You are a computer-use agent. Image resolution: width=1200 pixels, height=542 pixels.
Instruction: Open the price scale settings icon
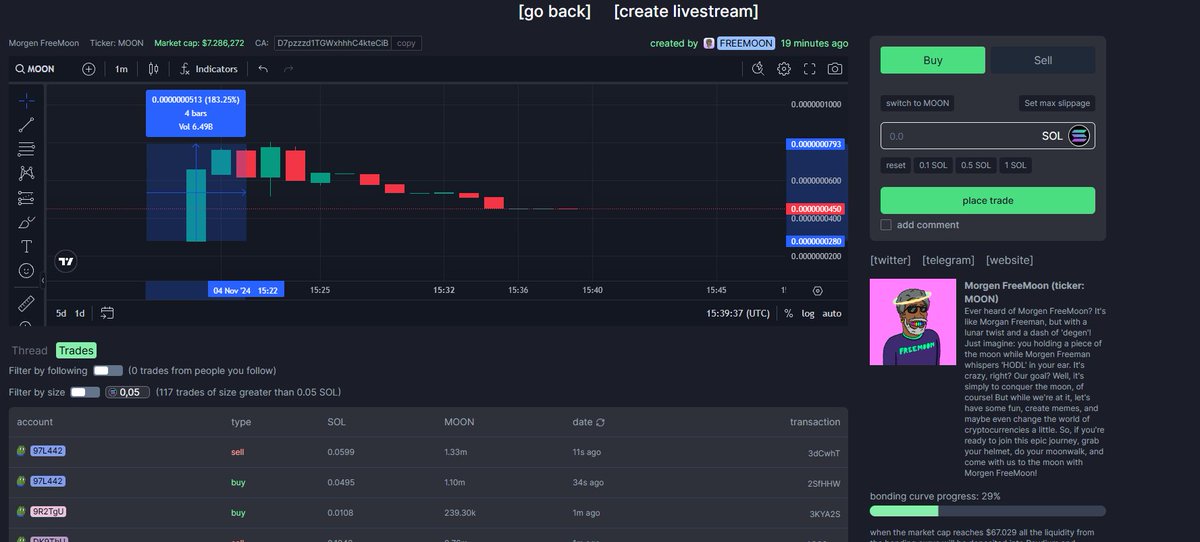(x=817, y=290)
